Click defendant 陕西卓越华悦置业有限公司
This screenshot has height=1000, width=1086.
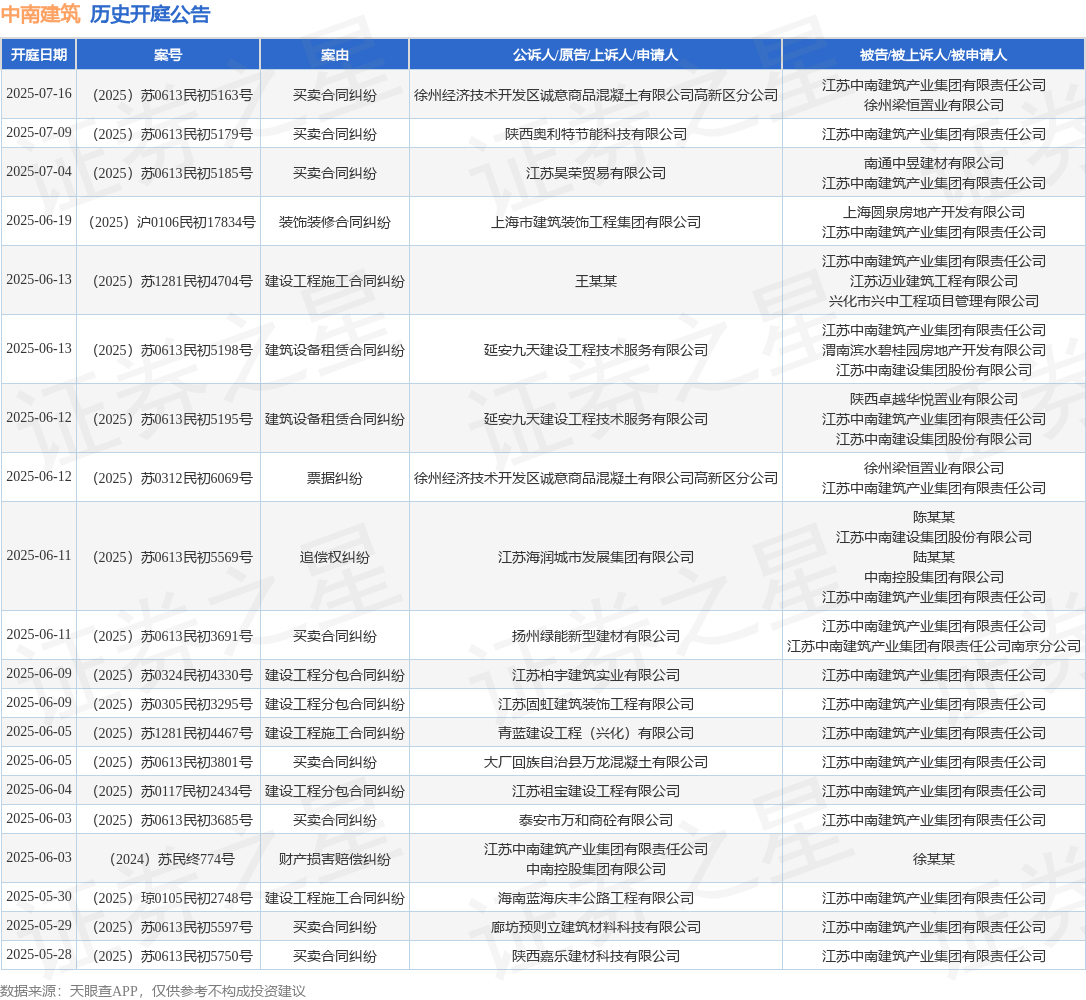[x=934, y=399]
